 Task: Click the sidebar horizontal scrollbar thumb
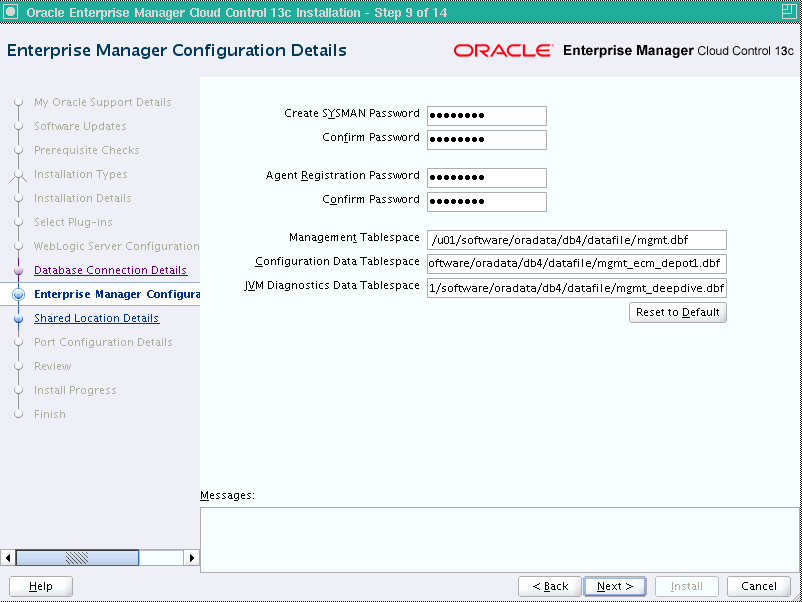77,558
